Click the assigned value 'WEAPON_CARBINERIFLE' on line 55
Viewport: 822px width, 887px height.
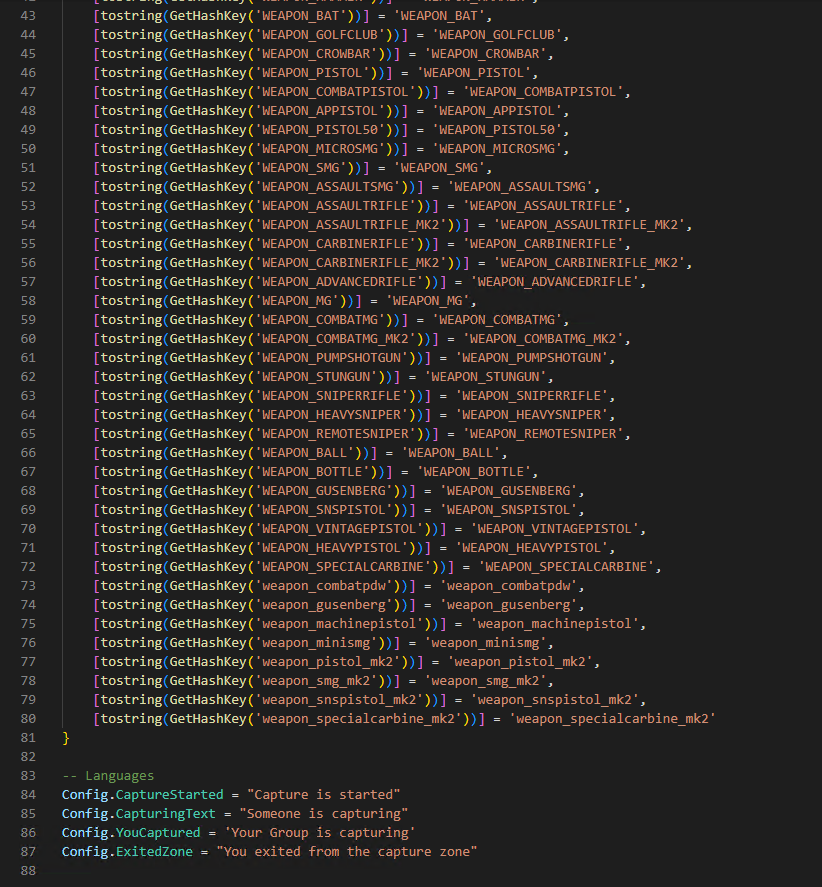tap(543, 244)
